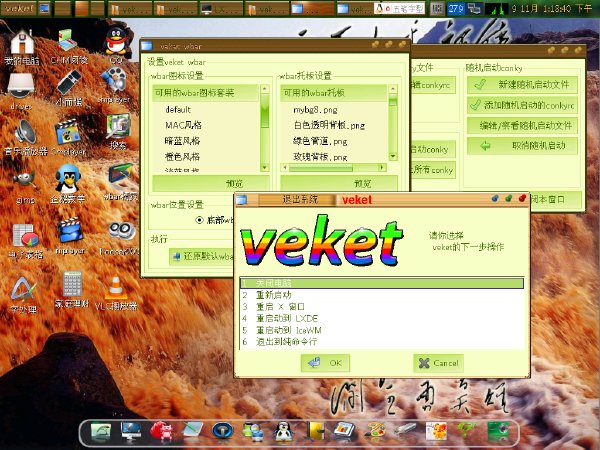Click 预览 button under wbar tray list

click(339, 183)
